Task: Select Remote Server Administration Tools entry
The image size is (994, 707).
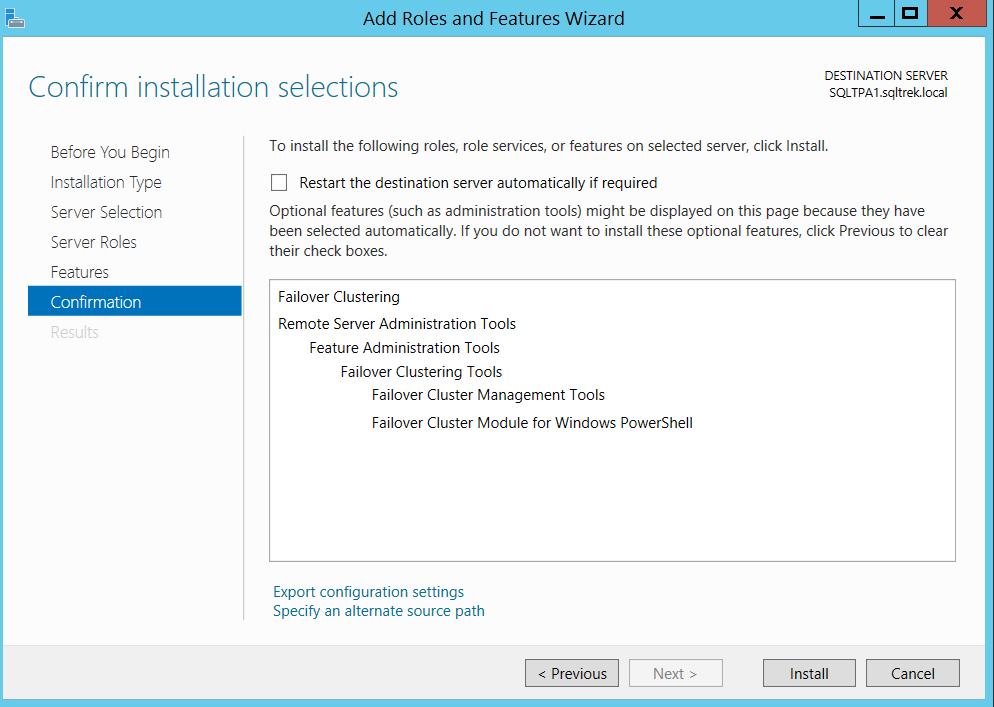Action: [397, 324]
